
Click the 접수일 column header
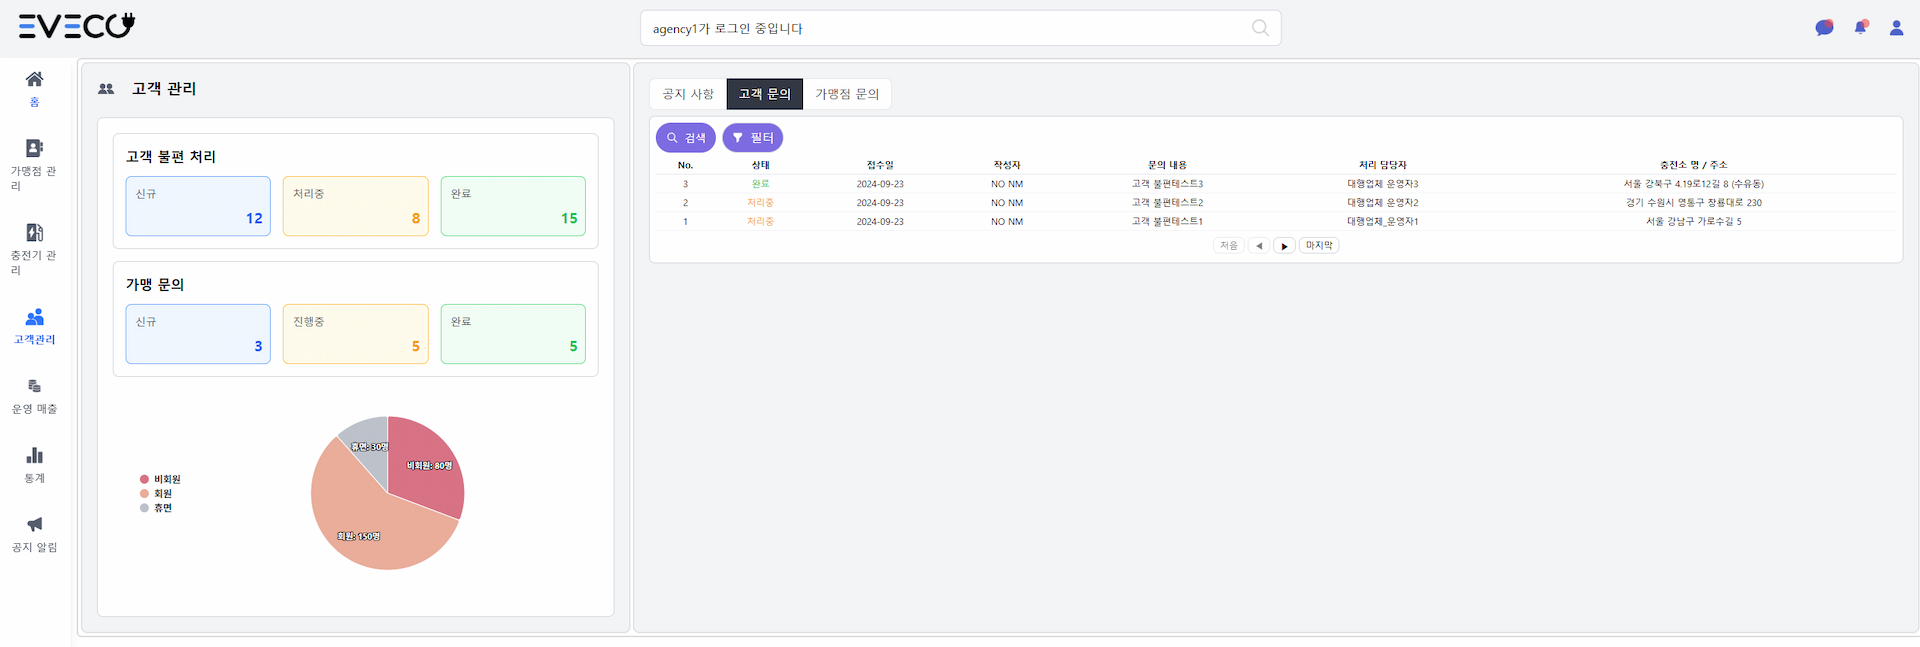880,165
